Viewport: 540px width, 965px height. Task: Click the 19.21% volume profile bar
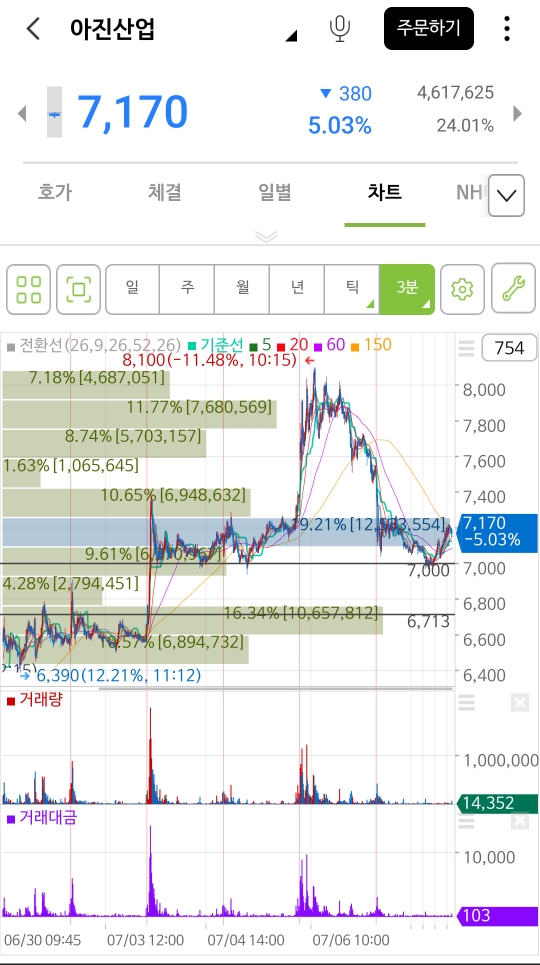tap(228, 532)
